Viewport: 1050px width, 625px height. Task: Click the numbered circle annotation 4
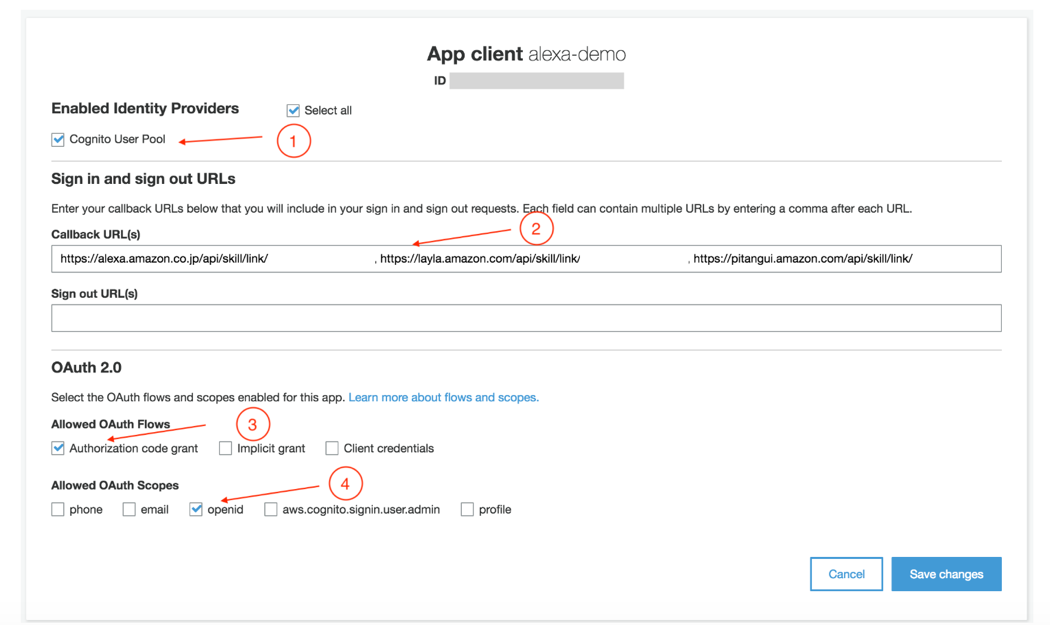(x=346, y=484)
